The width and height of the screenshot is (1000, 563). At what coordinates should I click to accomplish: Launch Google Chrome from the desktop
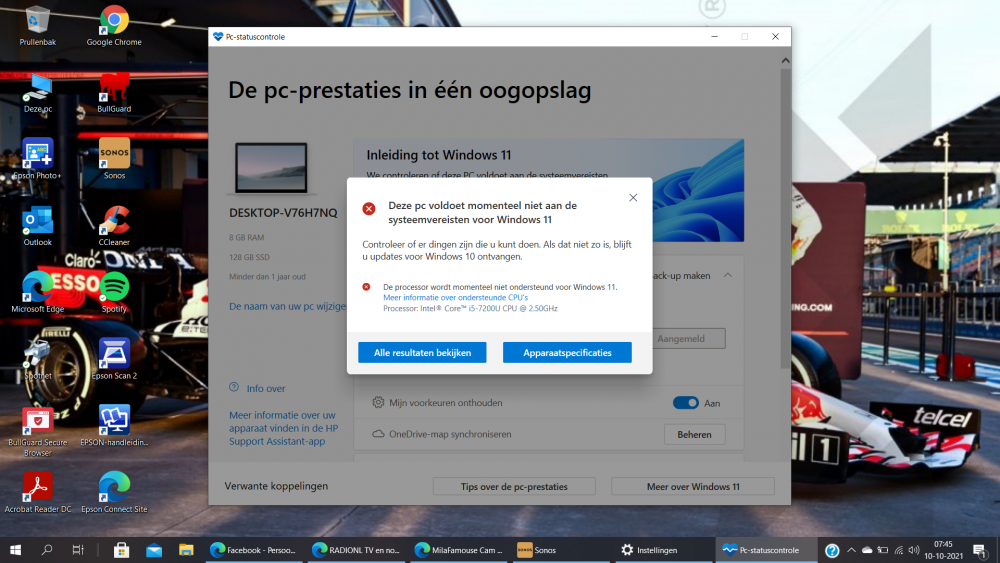[x=114, y=26]
